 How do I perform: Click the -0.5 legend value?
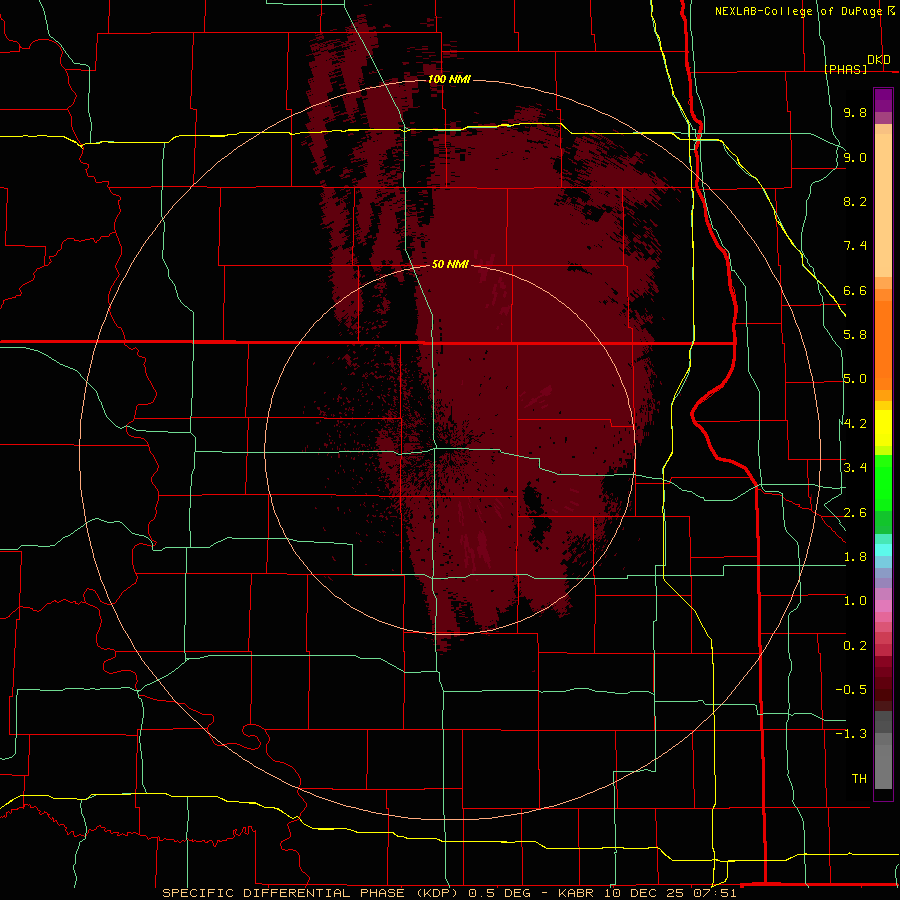(851, 689)
